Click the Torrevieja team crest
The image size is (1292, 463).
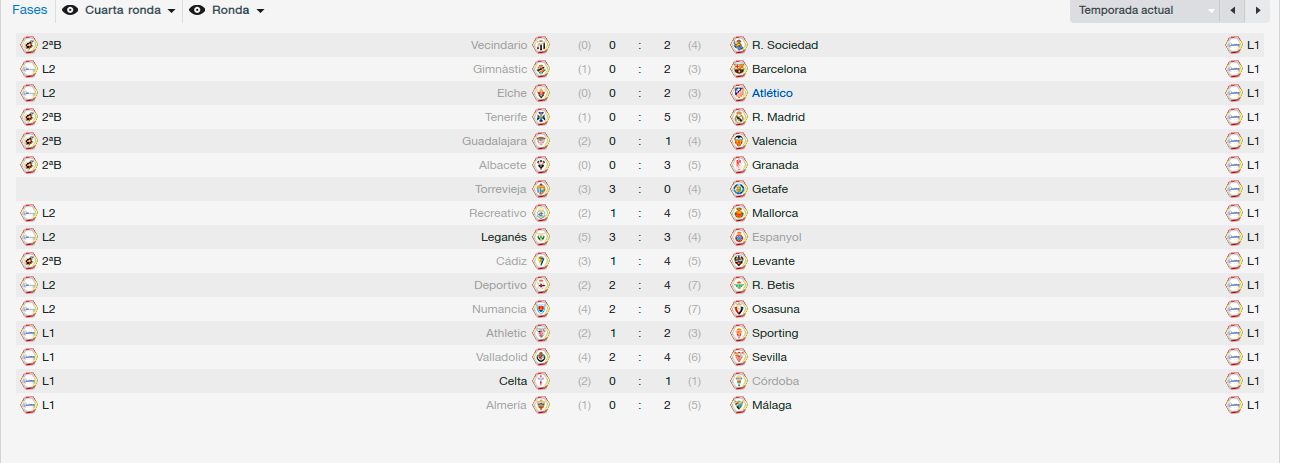pos(541,189)
